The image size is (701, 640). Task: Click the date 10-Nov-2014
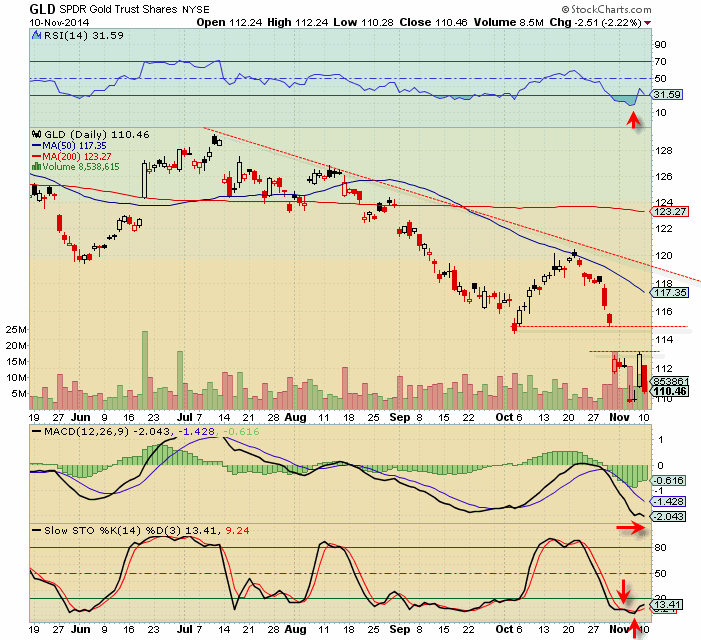pyautogui.click(x=59, y=22)
